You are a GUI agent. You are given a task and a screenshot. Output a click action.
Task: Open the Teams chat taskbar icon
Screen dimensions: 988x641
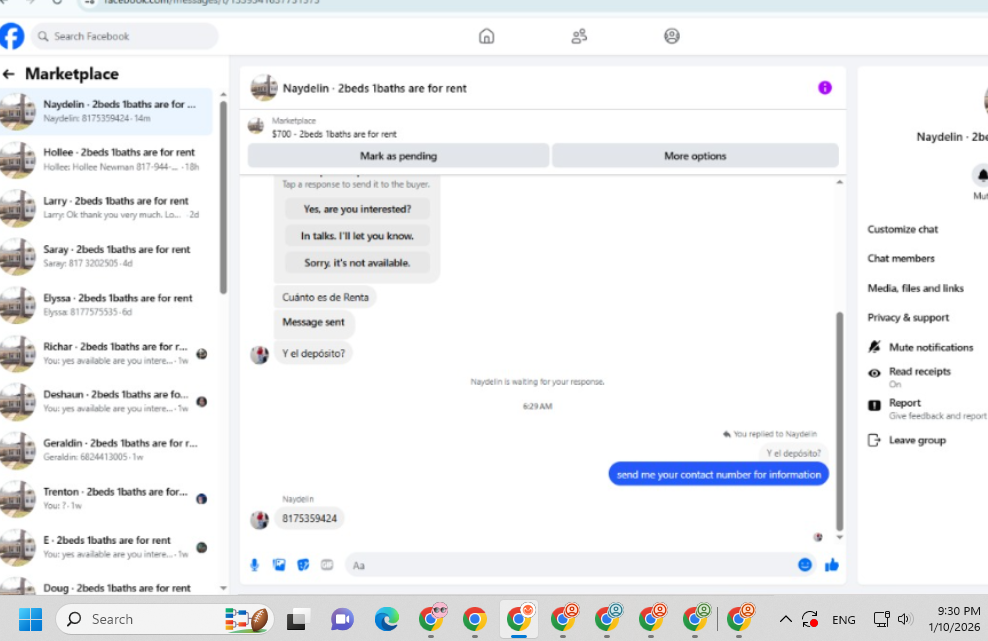tap(342, 619)
